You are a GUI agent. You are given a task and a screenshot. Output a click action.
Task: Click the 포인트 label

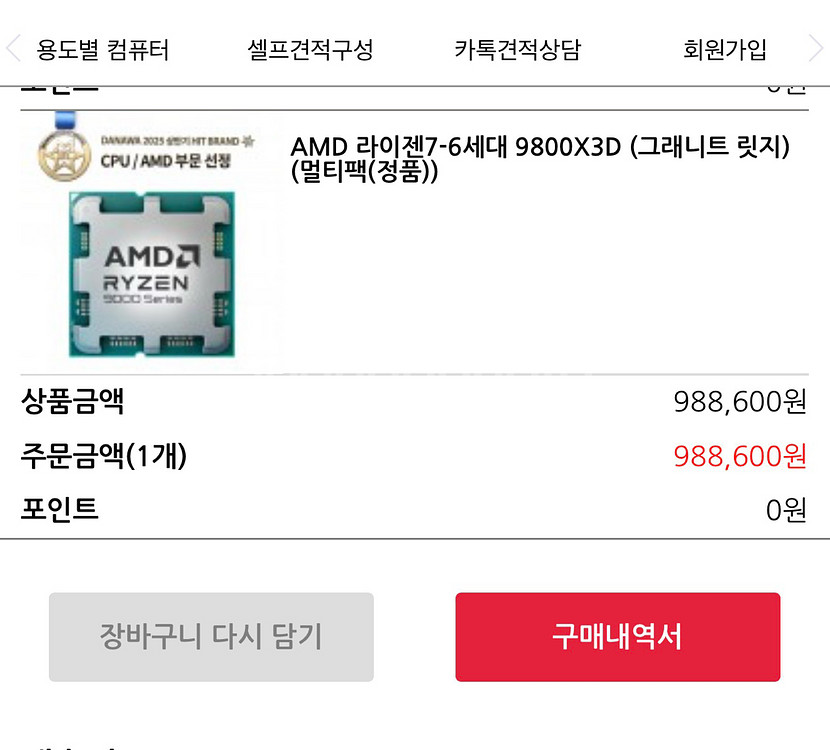tap(60, 509)
